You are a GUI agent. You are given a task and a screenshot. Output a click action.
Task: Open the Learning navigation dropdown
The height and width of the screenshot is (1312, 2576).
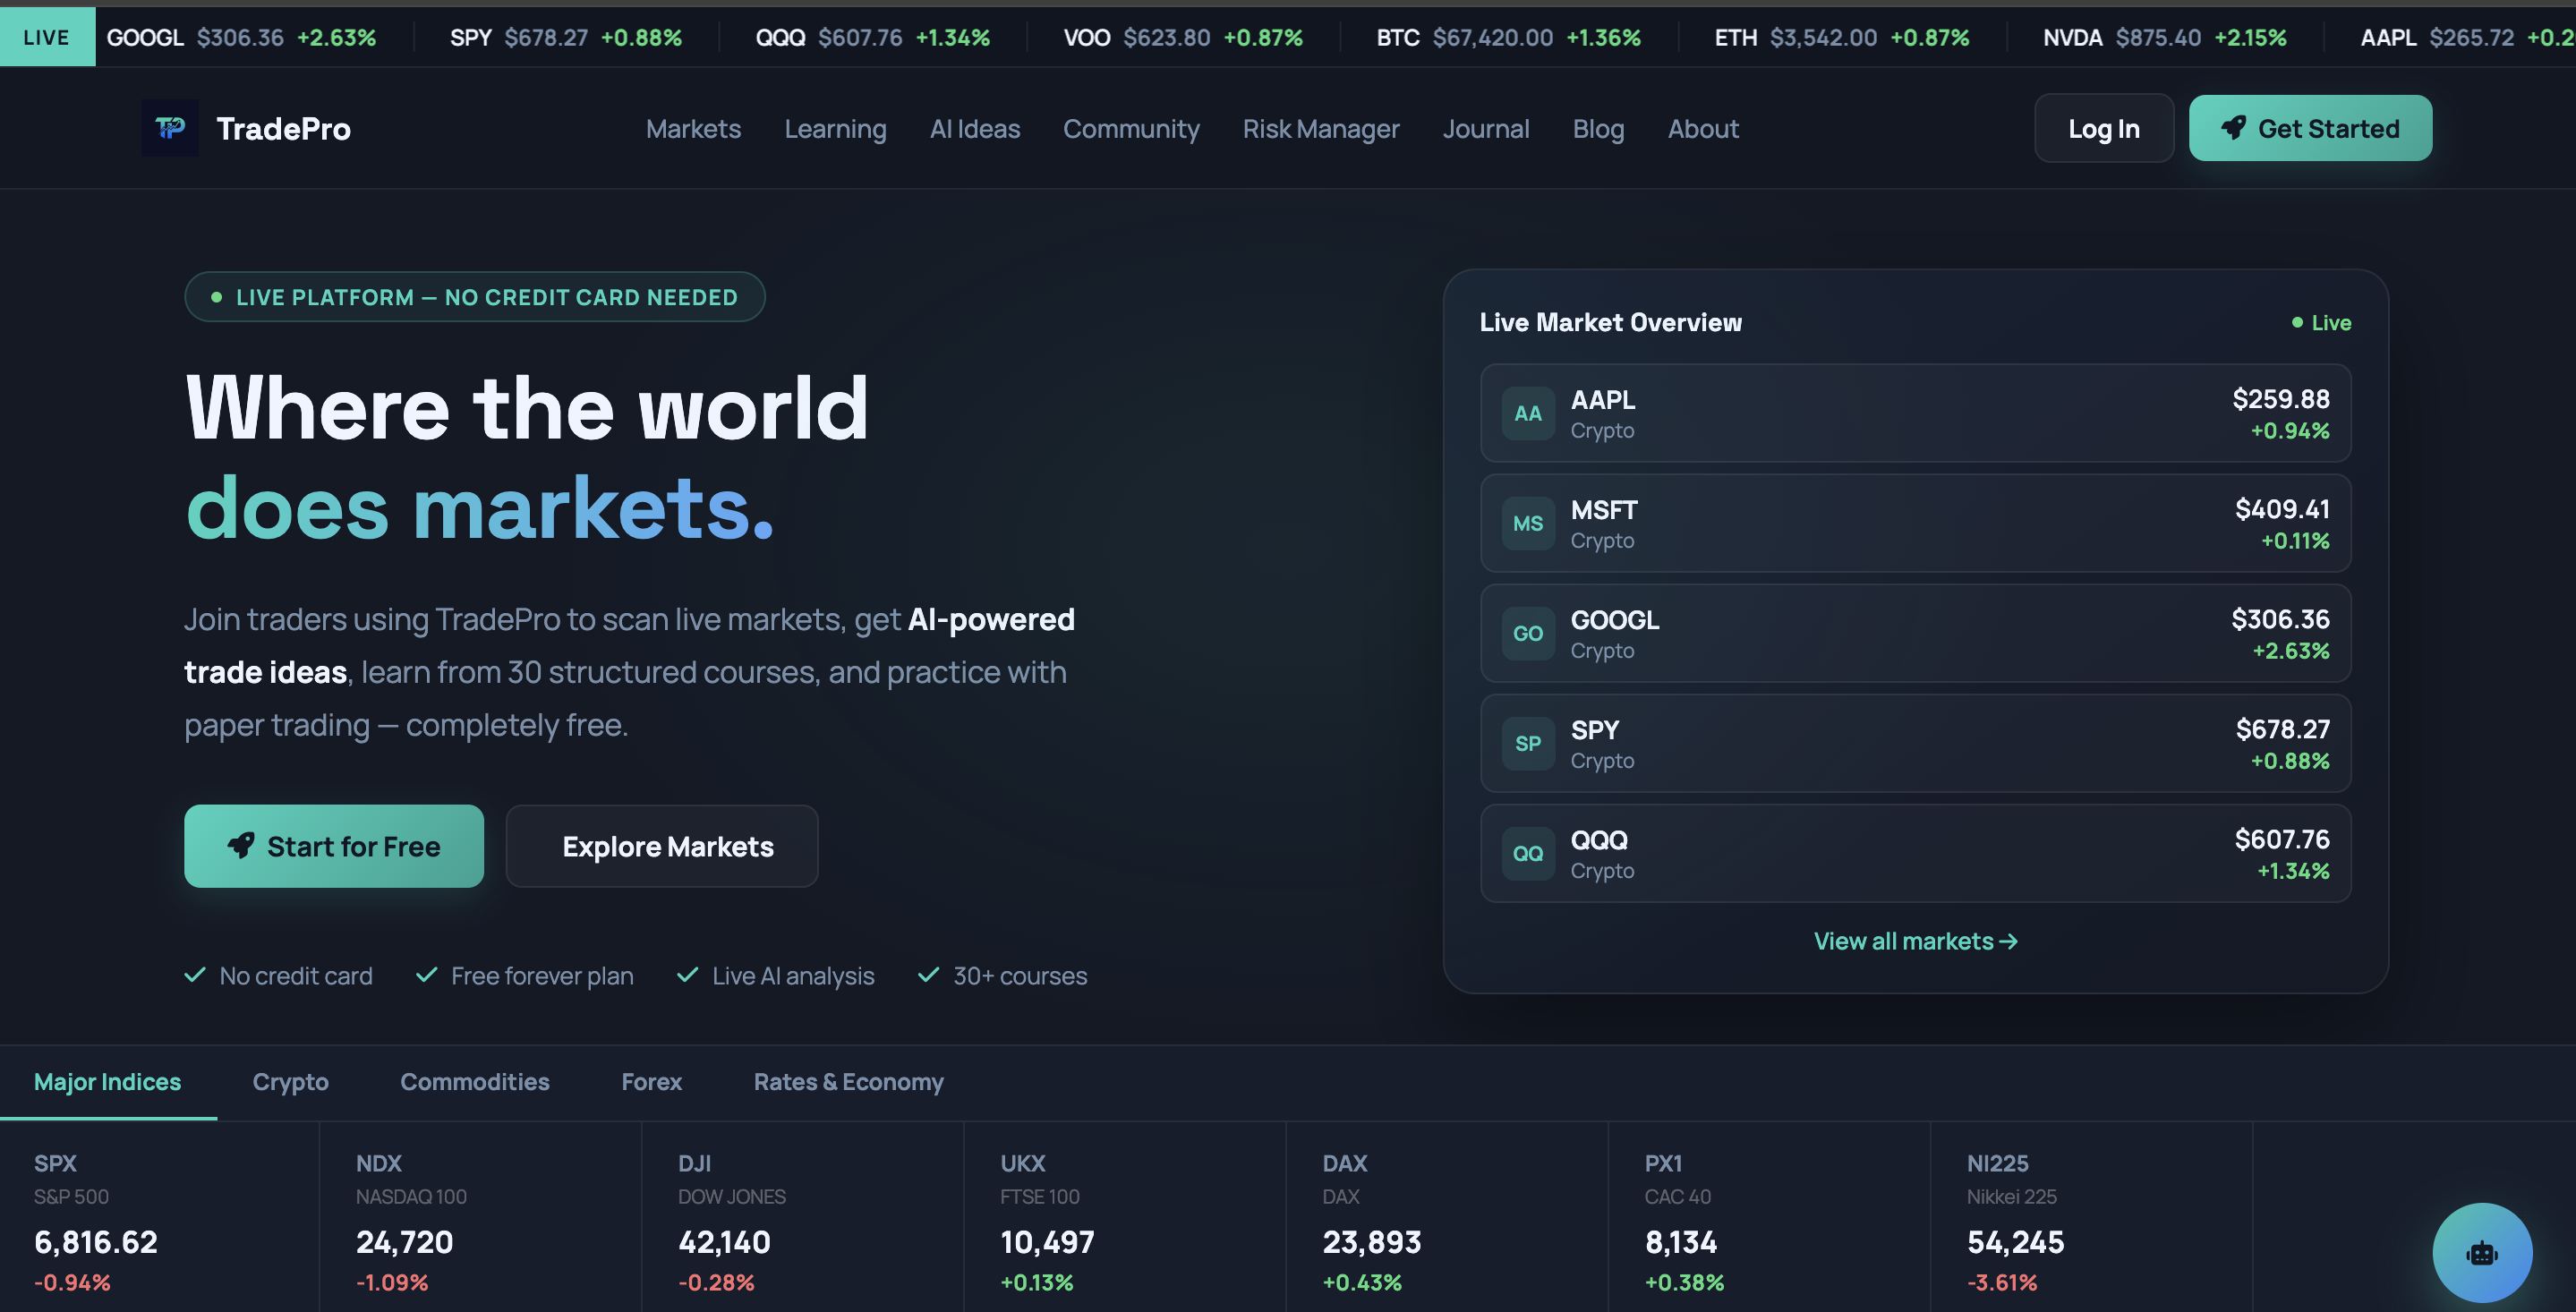[836, 128]
